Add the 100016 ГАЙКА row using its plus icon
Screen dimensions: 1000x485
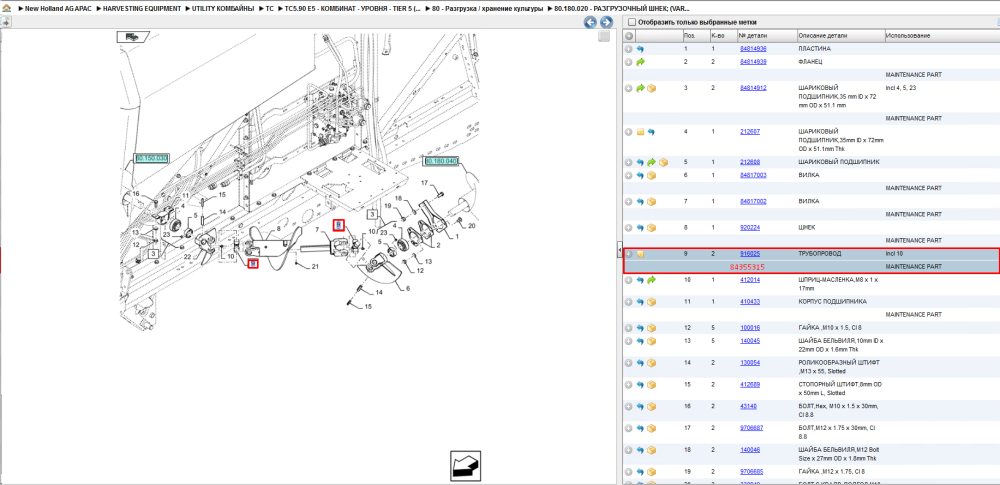click(x=629, y=328)
